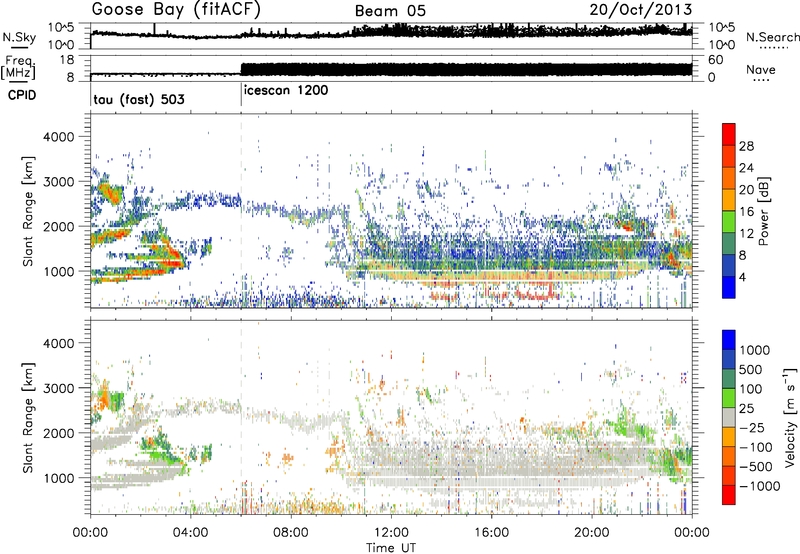
Task: Click the 'Power [dB]' color bar label
Action: point(763,211)
